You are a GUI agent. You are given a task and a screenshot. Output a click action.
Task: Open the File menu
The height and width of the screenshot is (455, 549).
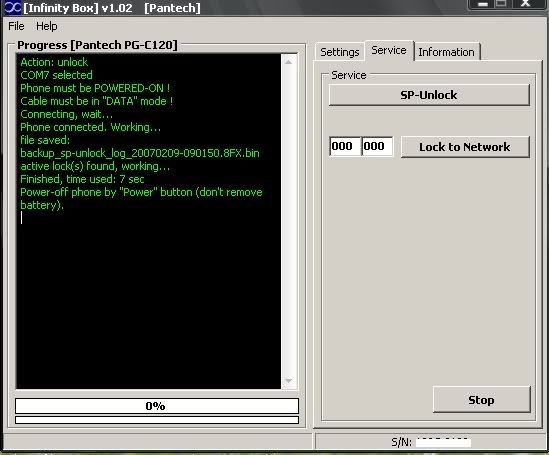(16, 26)
